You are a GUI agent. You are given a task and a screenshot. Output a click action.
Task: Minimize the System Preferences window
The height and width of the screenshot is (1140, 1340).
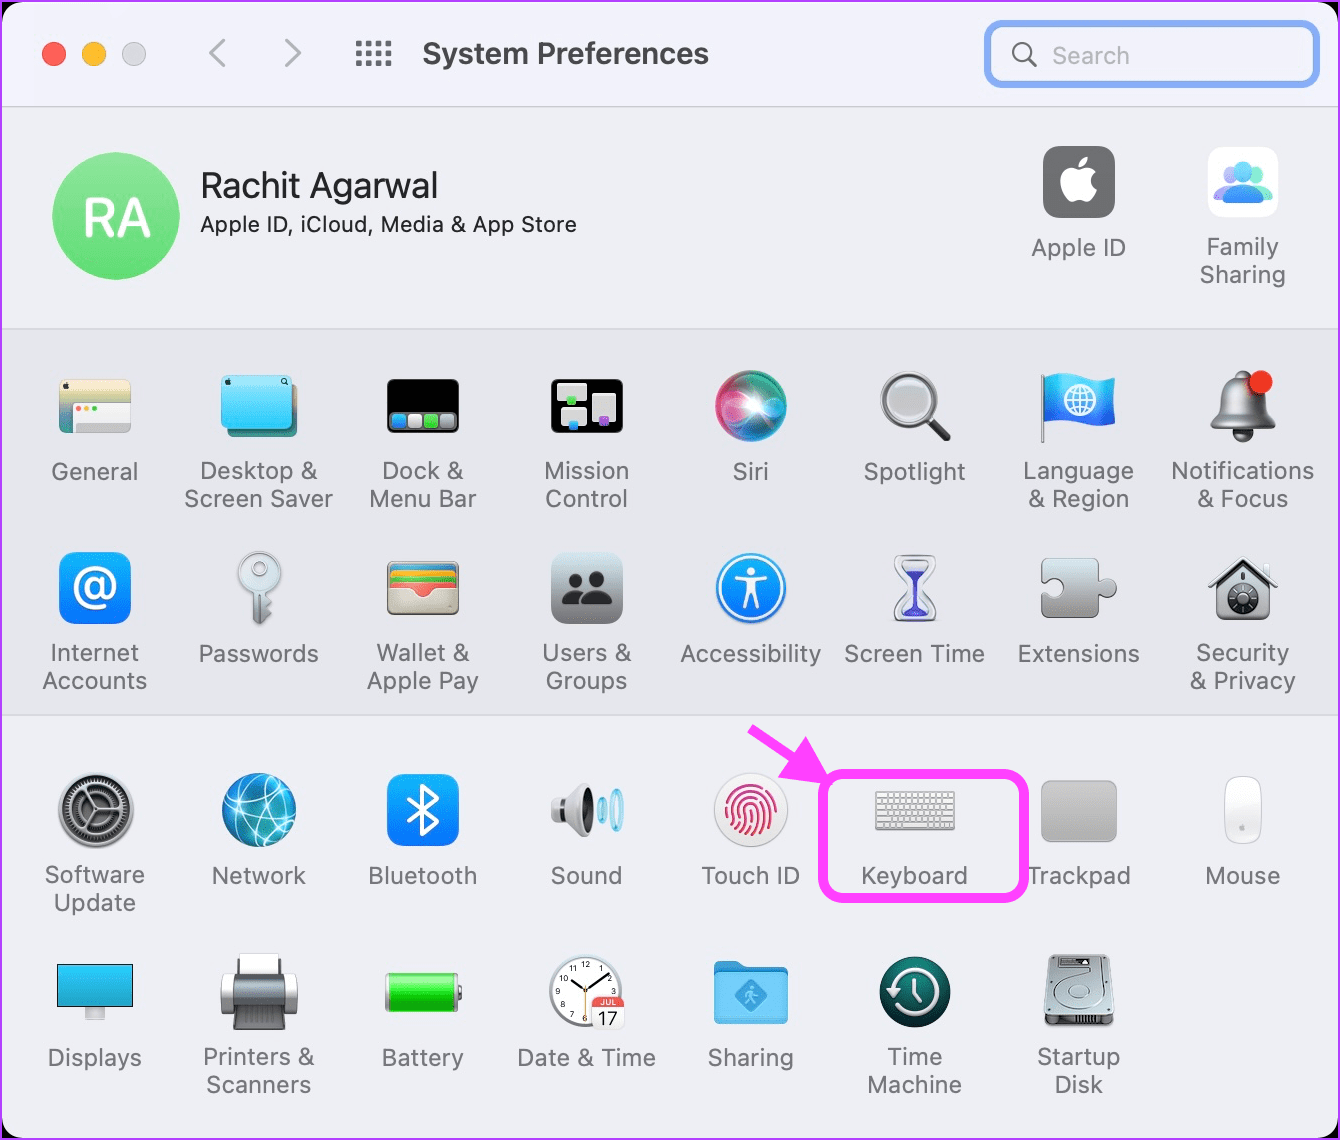click(x=94, y=54)
